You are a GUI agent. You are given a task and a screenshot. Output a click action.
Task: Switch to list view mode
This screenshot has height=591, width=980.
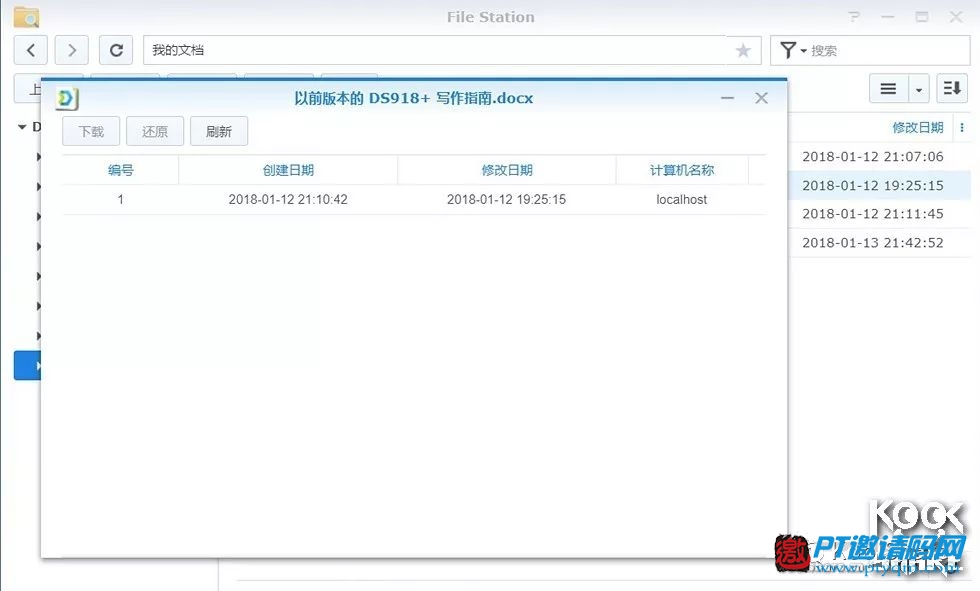[888, 88]
